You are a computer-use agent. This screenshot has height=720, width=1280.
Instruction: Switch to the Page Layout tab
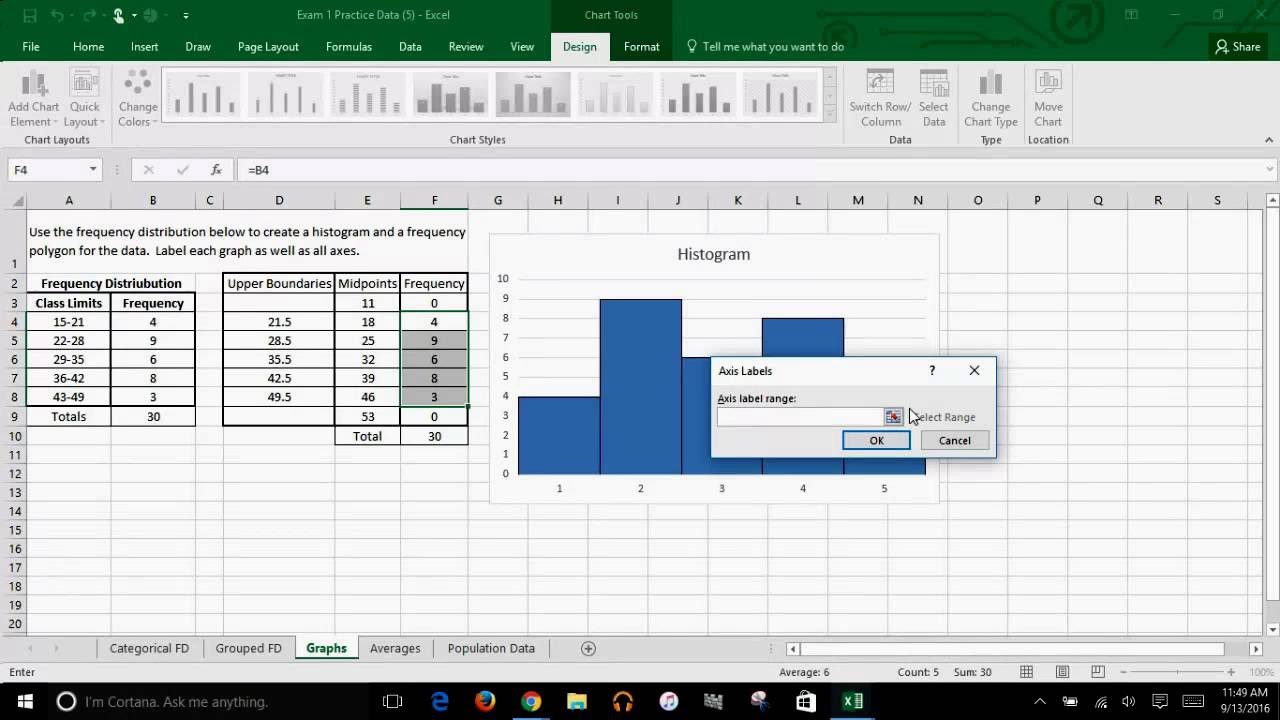[268, 47]
